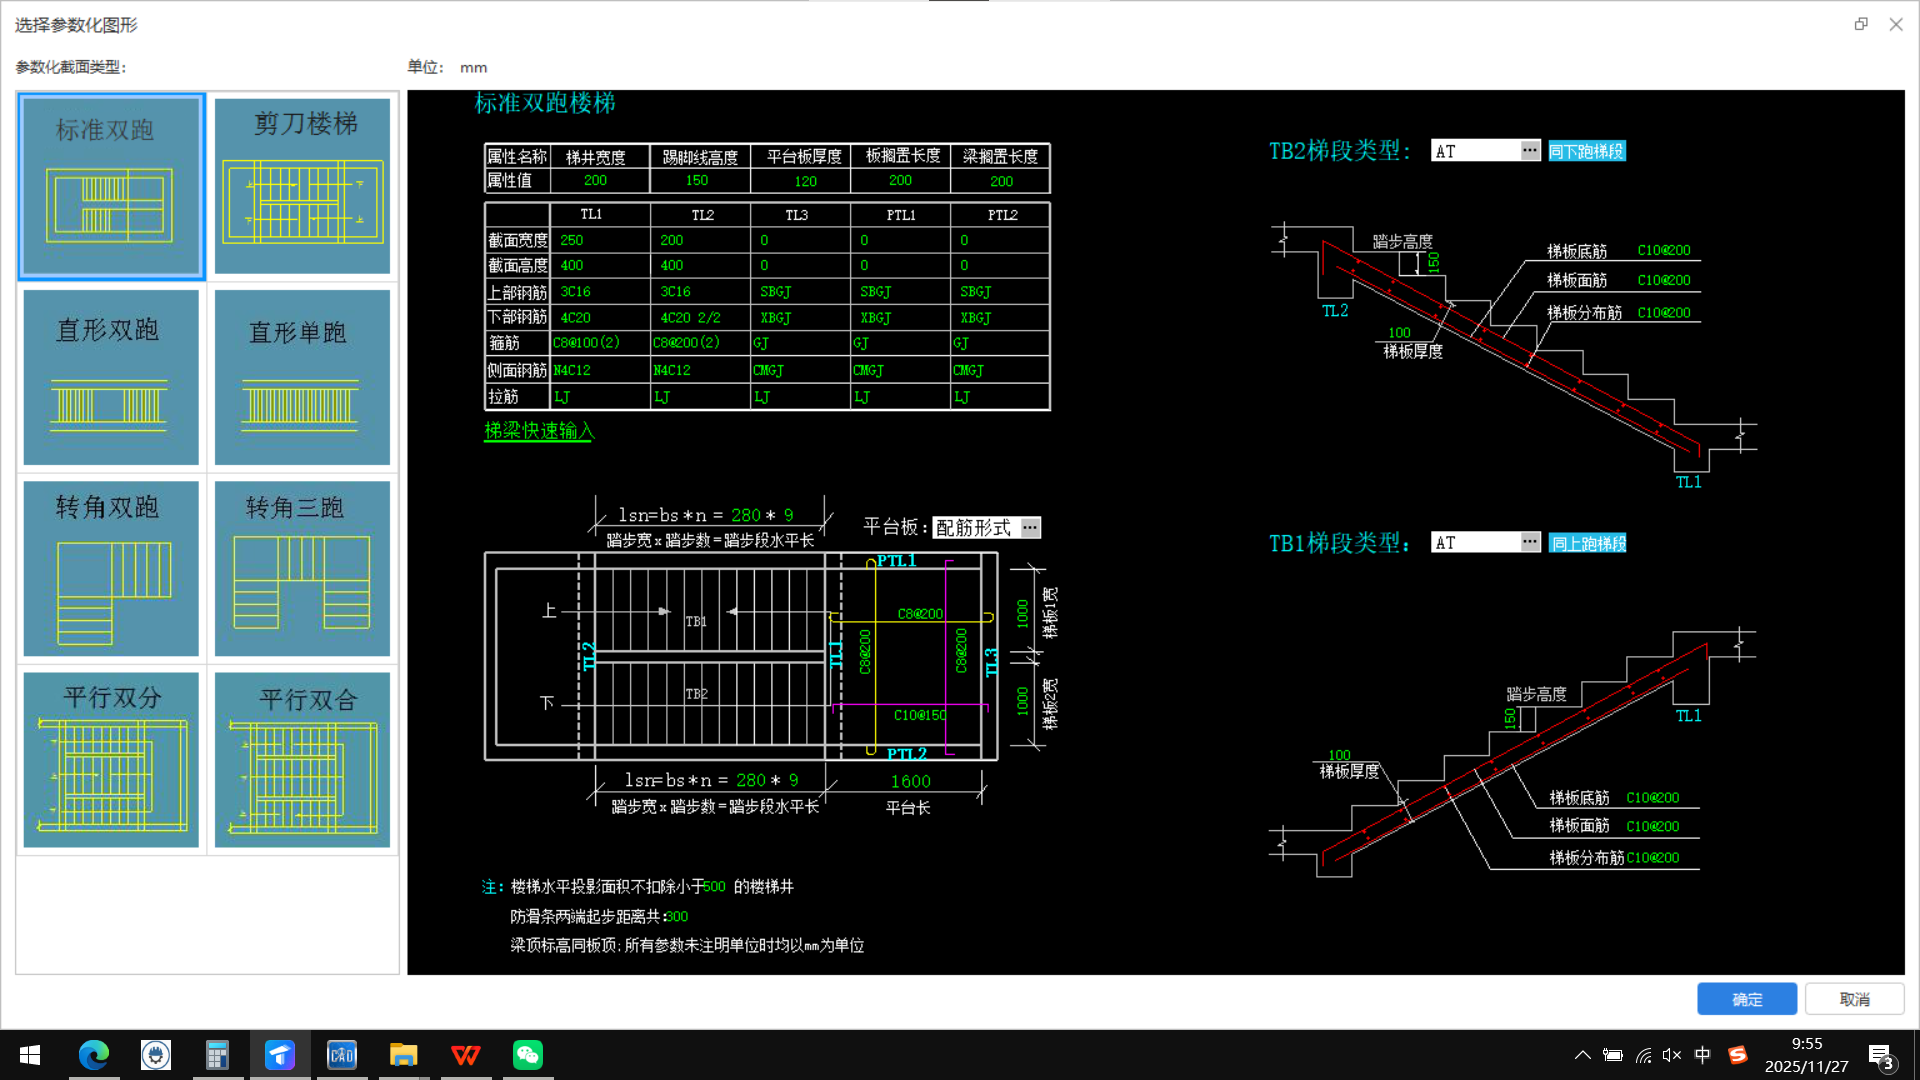Open WeChat from the taskbar
This screenshot has width=1920, height=1080.
coord(527,1055)
